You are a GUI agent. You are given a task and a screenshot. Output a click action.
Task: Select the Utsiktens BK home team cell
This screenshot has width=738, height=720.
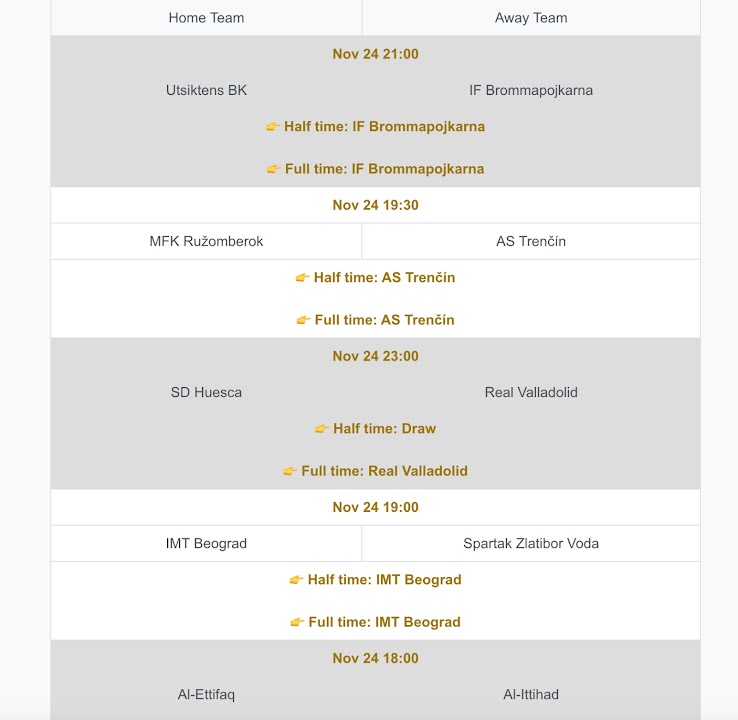click(x=206, y=90)
